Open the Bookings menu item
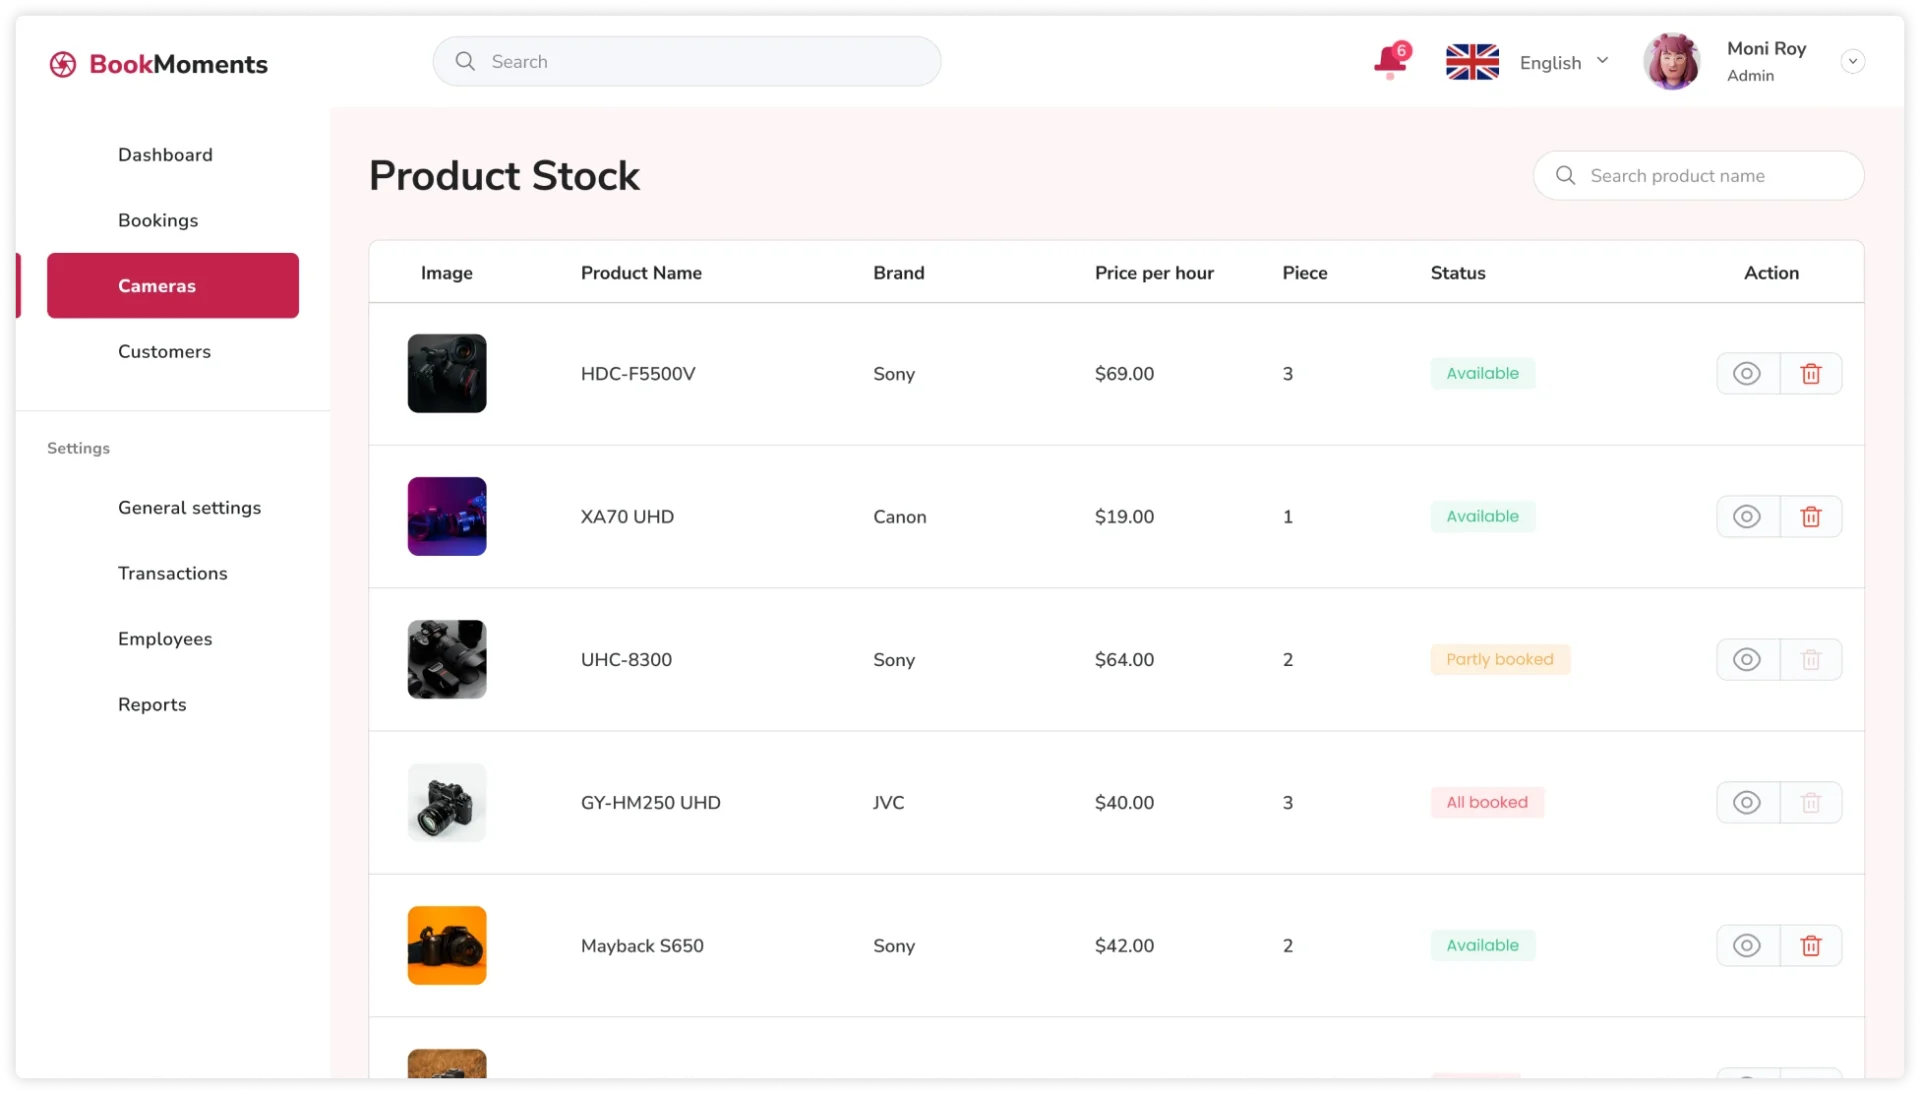Image resolution: width=1920 pixels, height=1094 pixels. [x=158, y=220]
